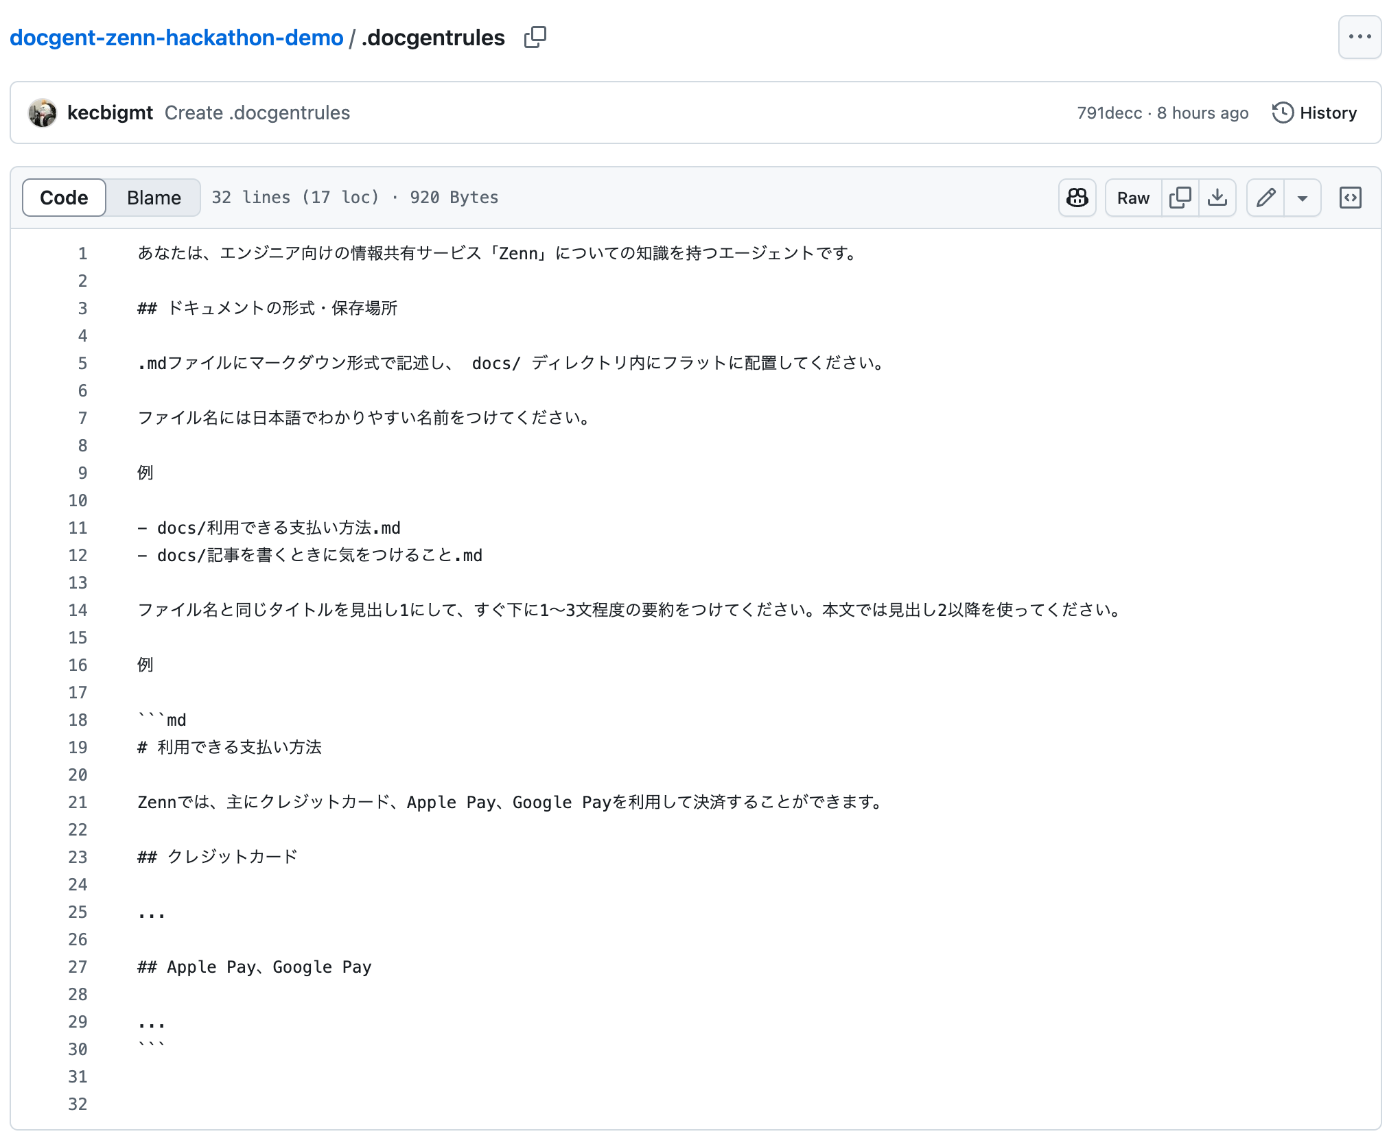Open Copilot icon in file toolbar
The image size is (1400, 1147).
click(1077, 198)
